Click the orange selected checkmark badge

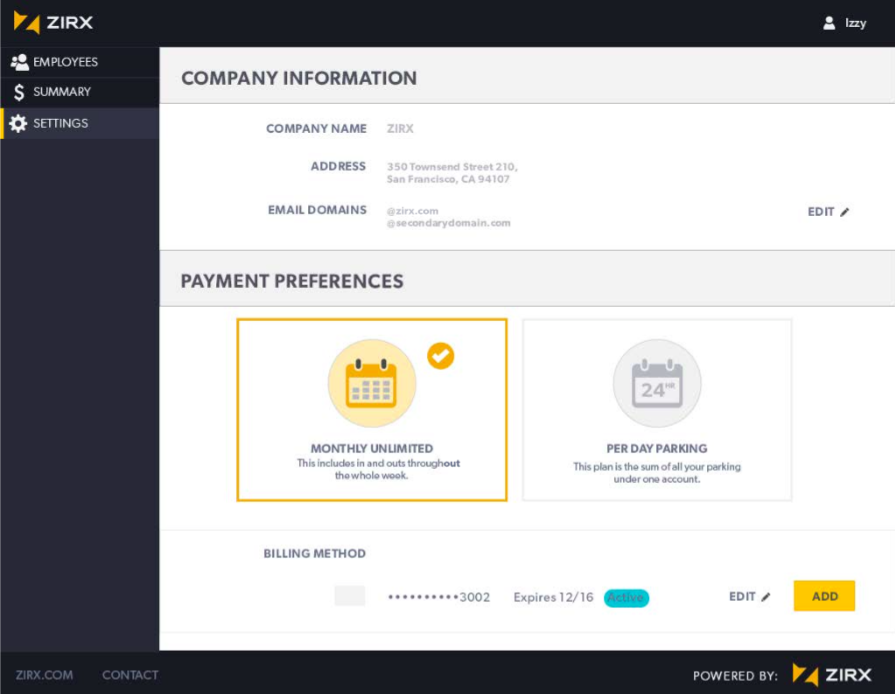(441, 356)
